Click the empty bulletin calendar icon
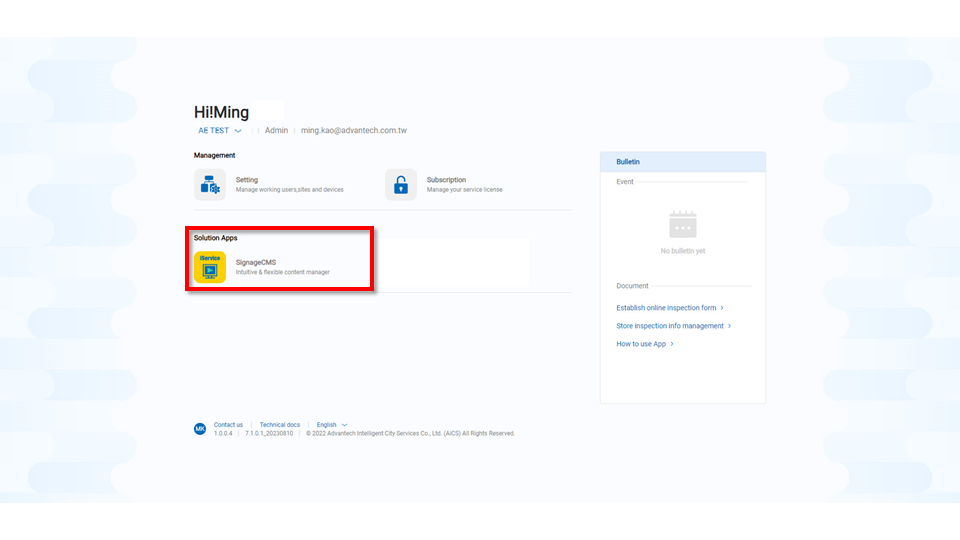960x540 pixels. 683,225
